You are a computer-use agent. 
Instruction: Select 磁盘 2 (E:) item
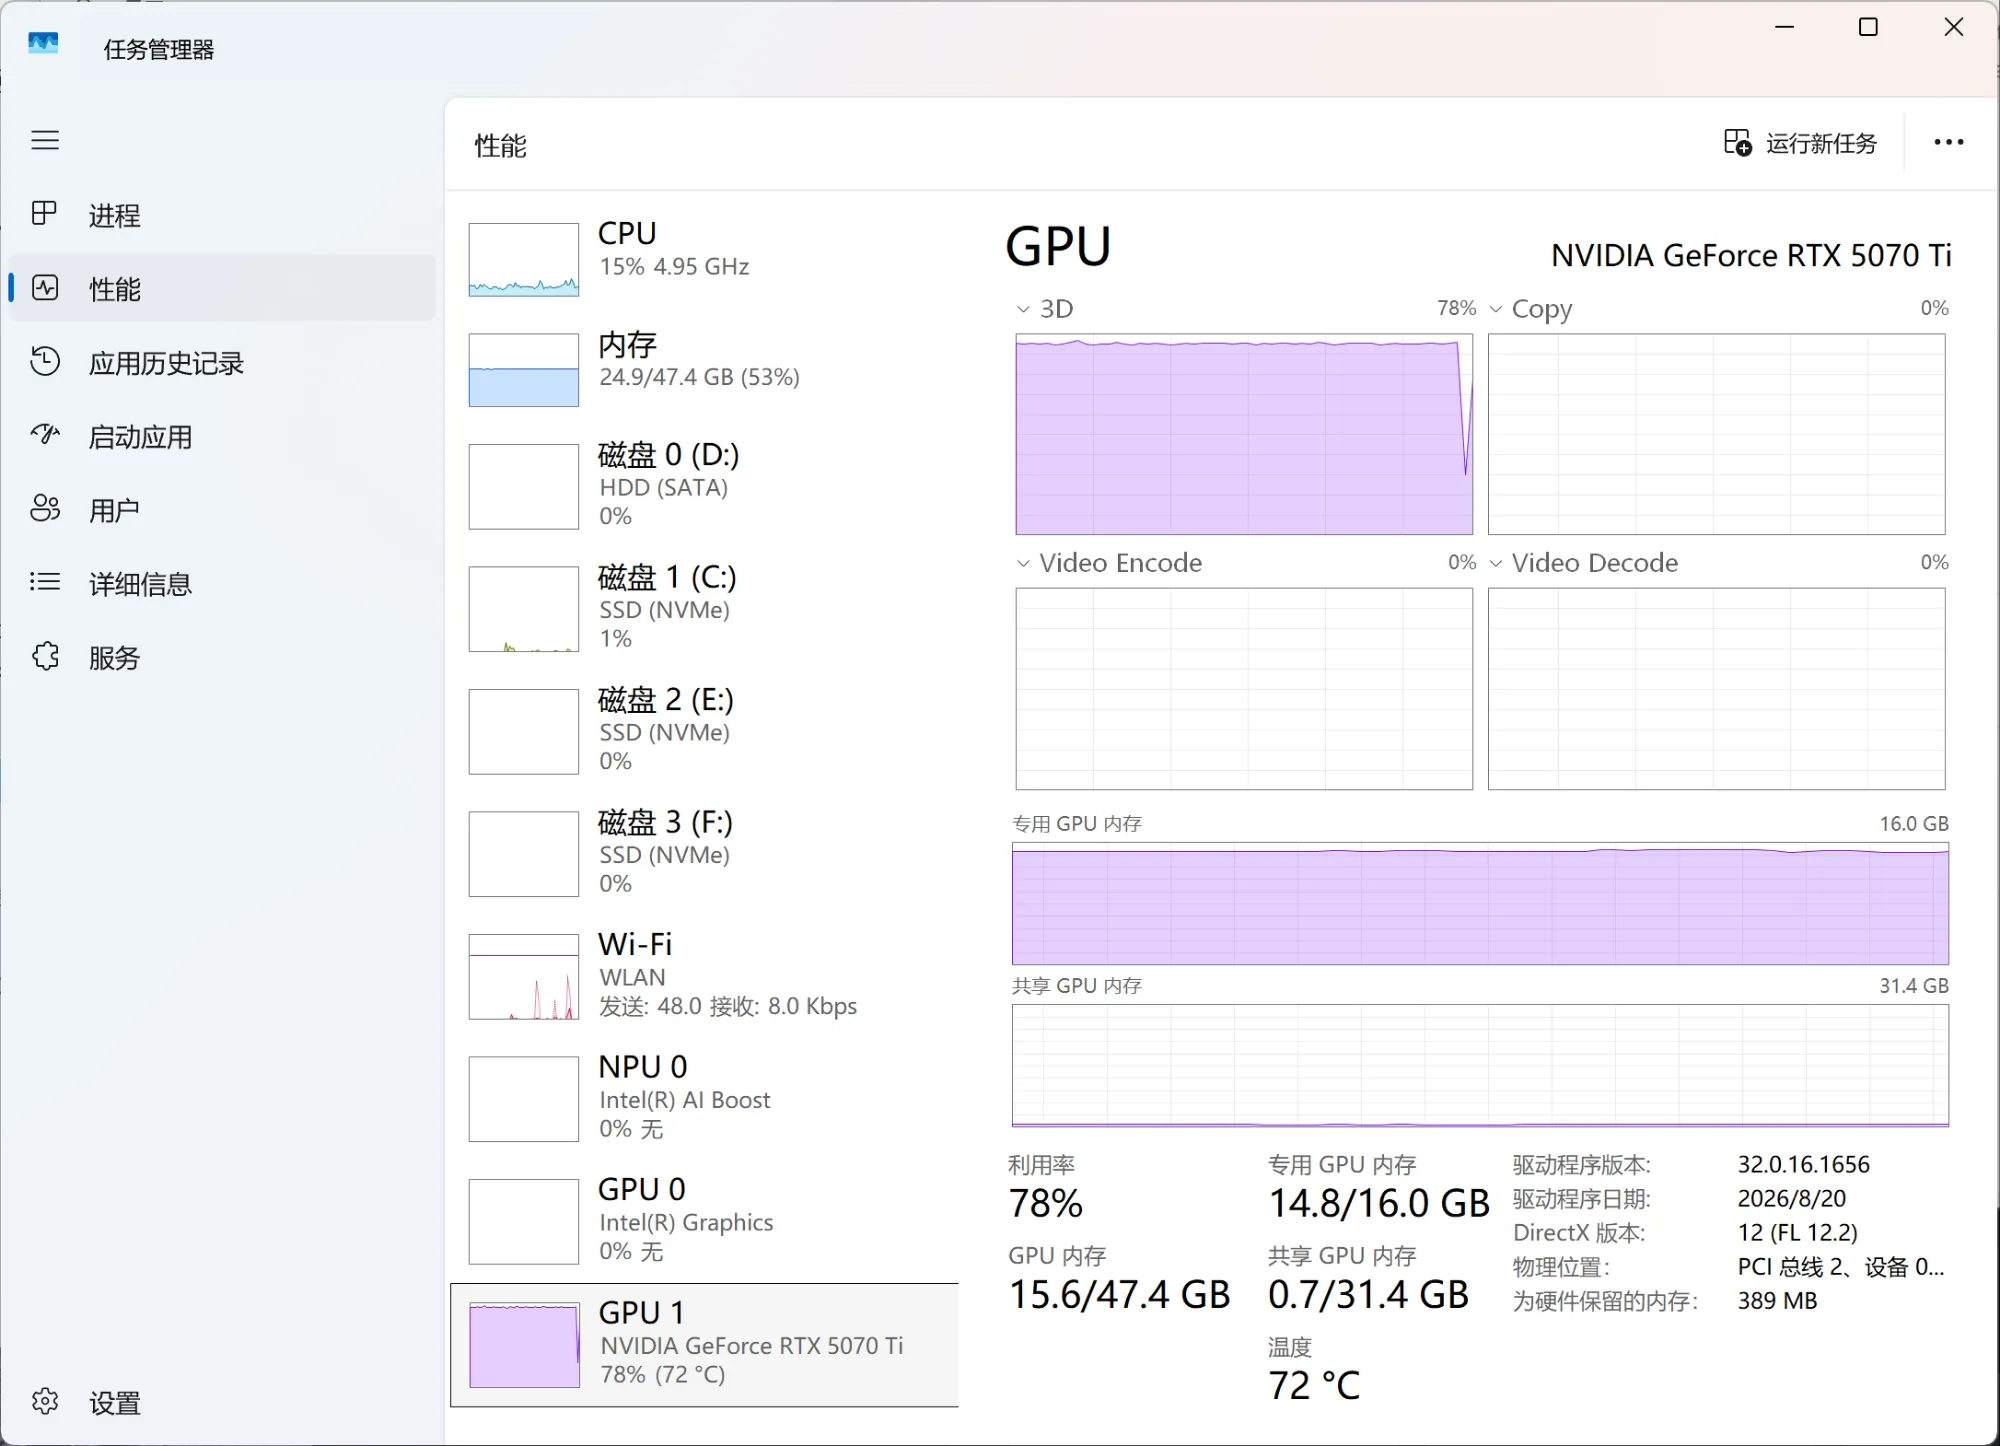click(x=704, y=731)
